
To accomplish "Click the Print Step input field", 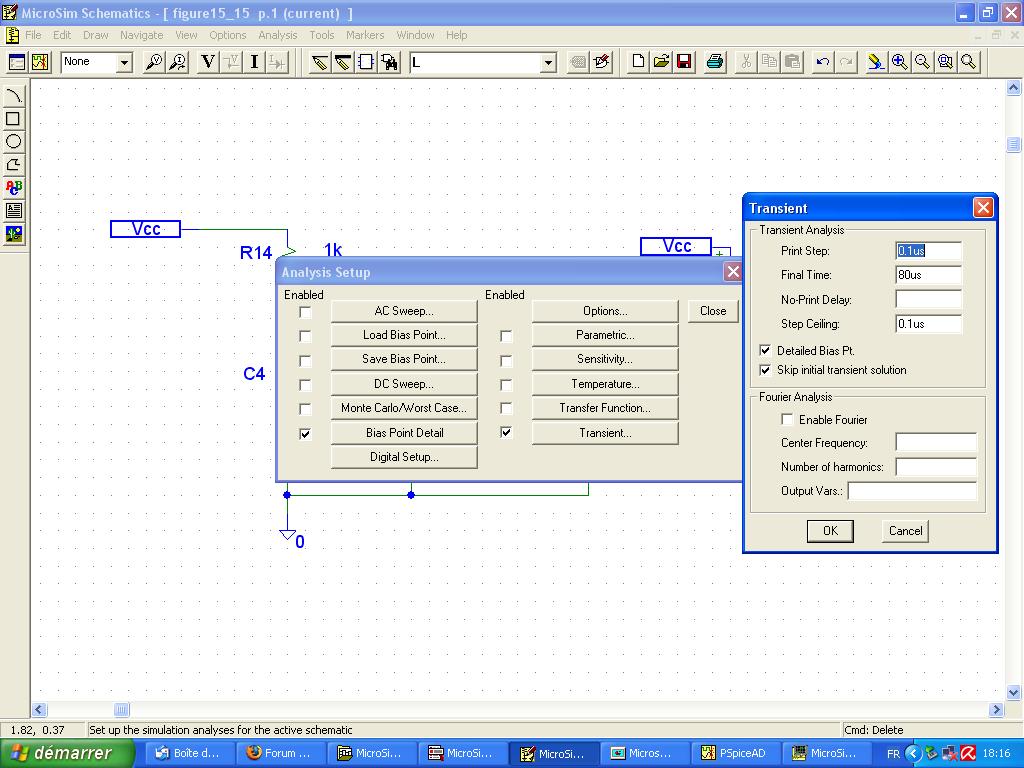I will point(928,251).
